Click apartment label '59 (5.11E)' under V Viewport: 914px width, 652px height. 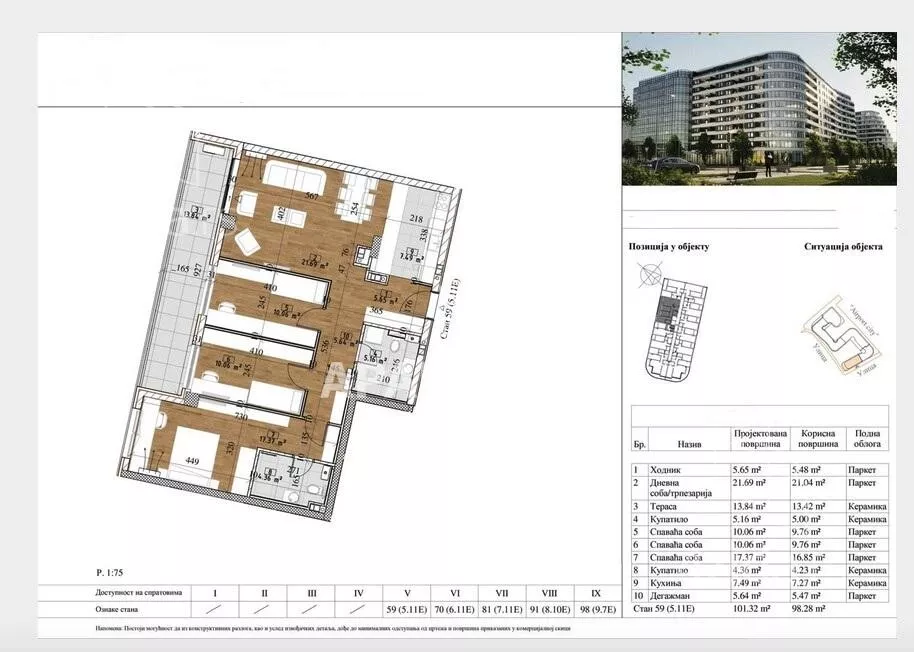coord(407,610)
